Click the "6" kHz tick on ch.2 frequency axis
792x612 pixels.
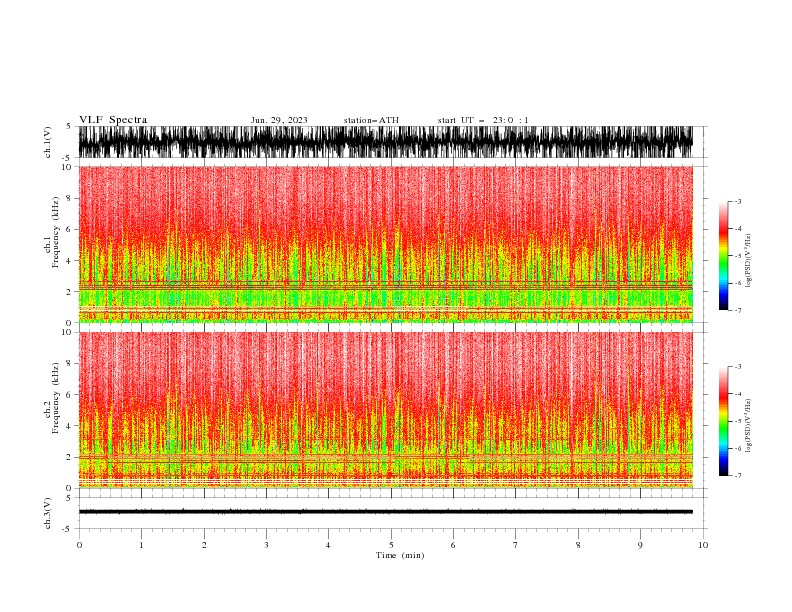[x=70, y=395]
